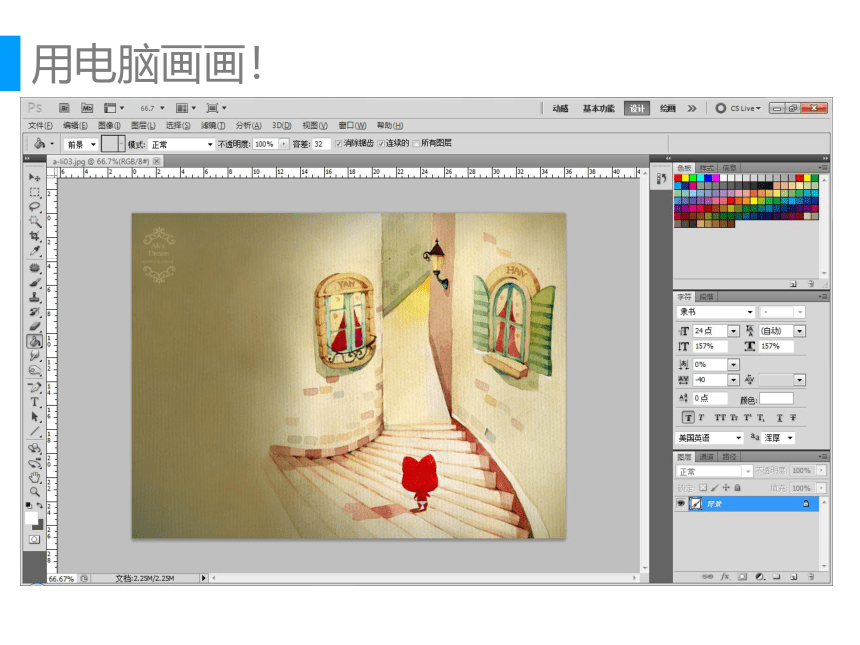Select the Pen tool
This screenshot has width=860, height=645.
[35, 387]
